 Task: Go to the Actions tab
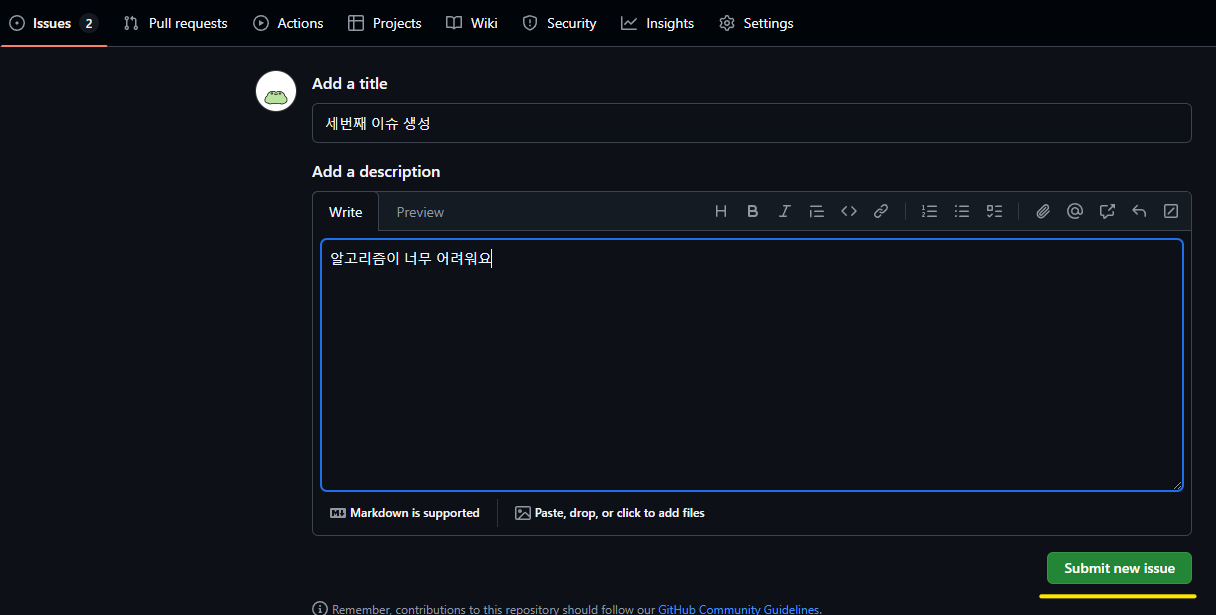[x=288, y=23]
